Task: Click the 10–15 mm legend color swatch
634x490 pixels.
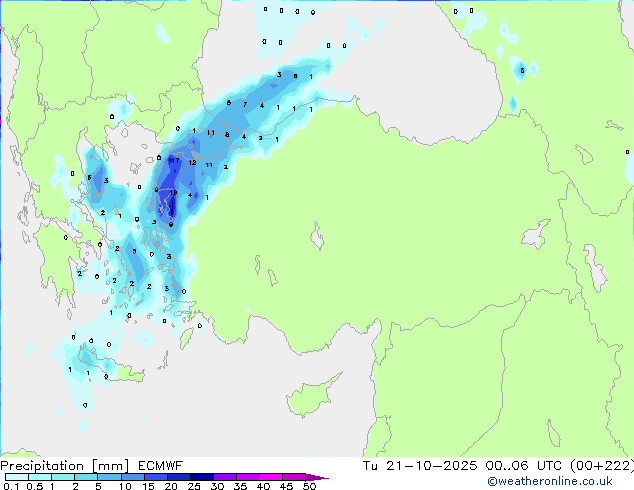Action: (133, 477)
